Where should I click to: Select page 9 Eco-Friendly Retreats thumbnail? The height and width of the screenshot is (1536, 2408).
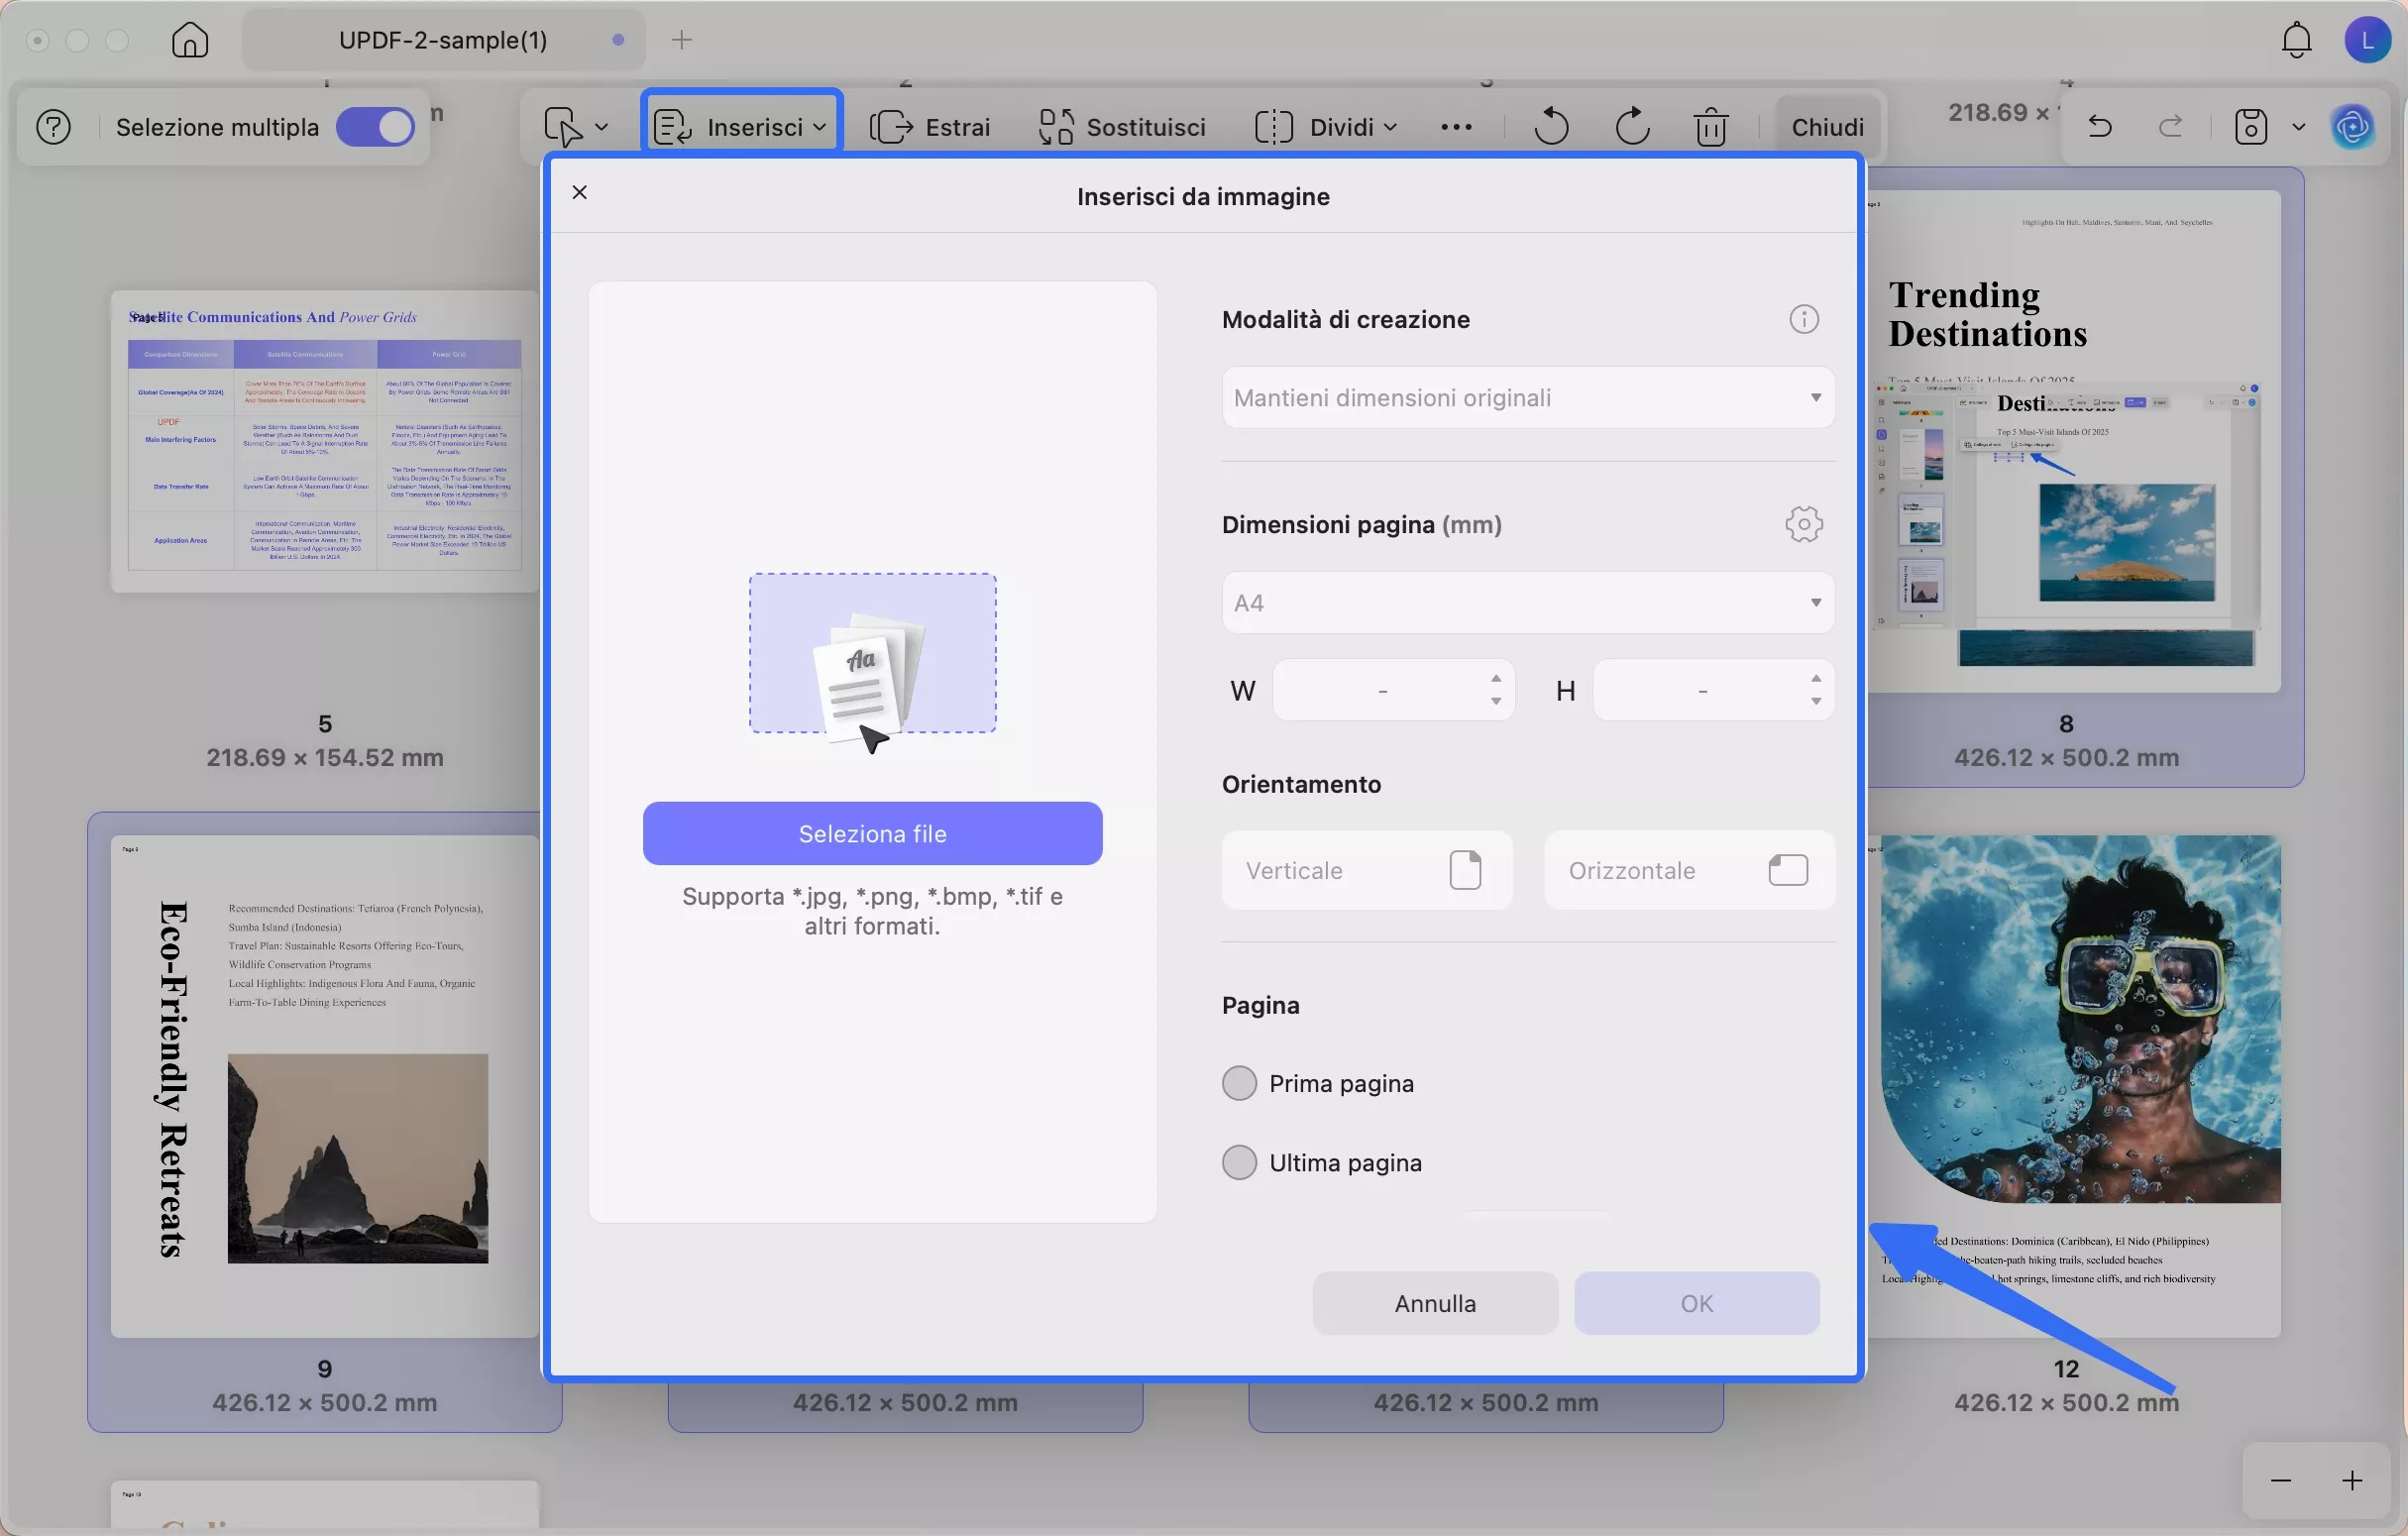point(324,1086)
